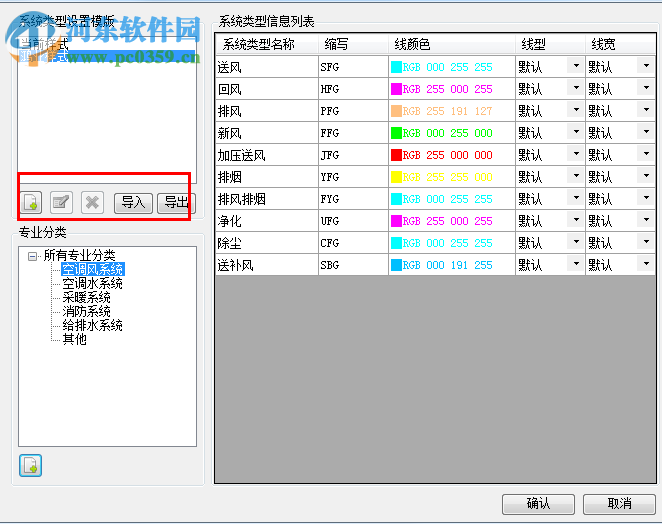Click abbreviation cell PFG
Screen dimensions: 662x524
353,111
